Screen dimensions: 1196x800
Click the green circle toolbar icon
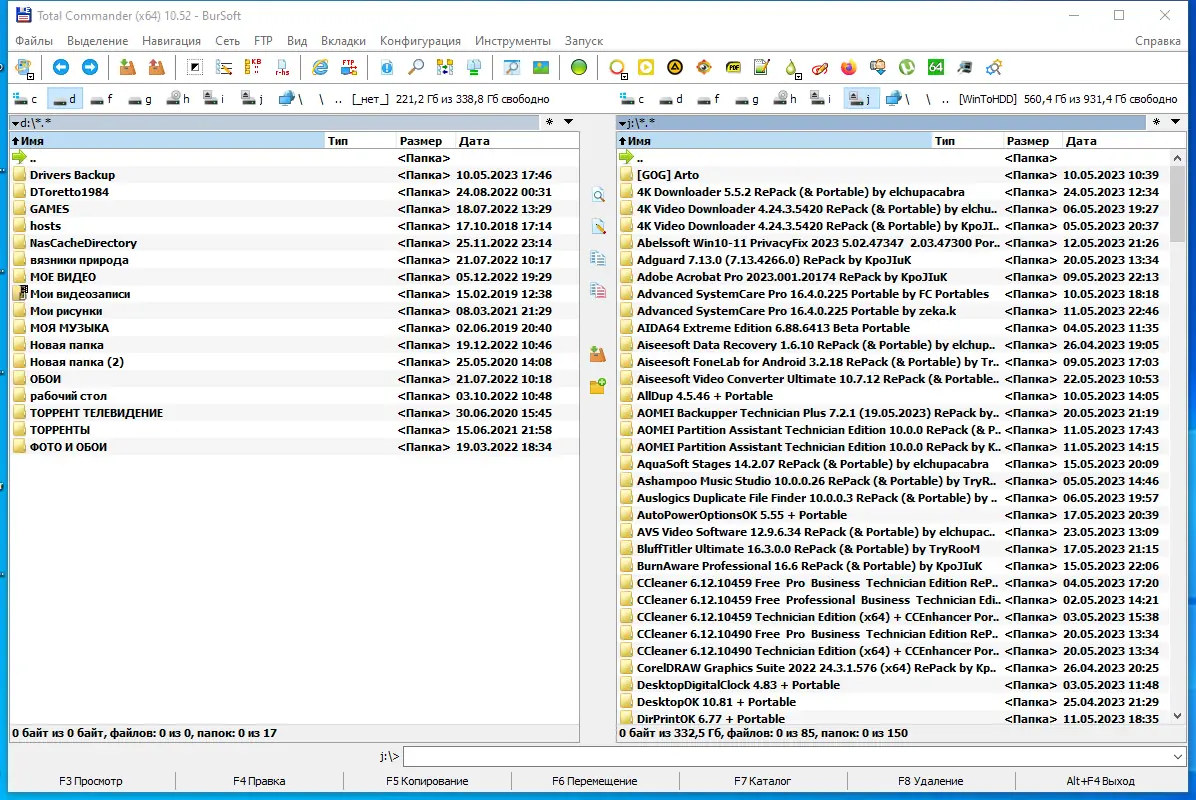[579, 67]
